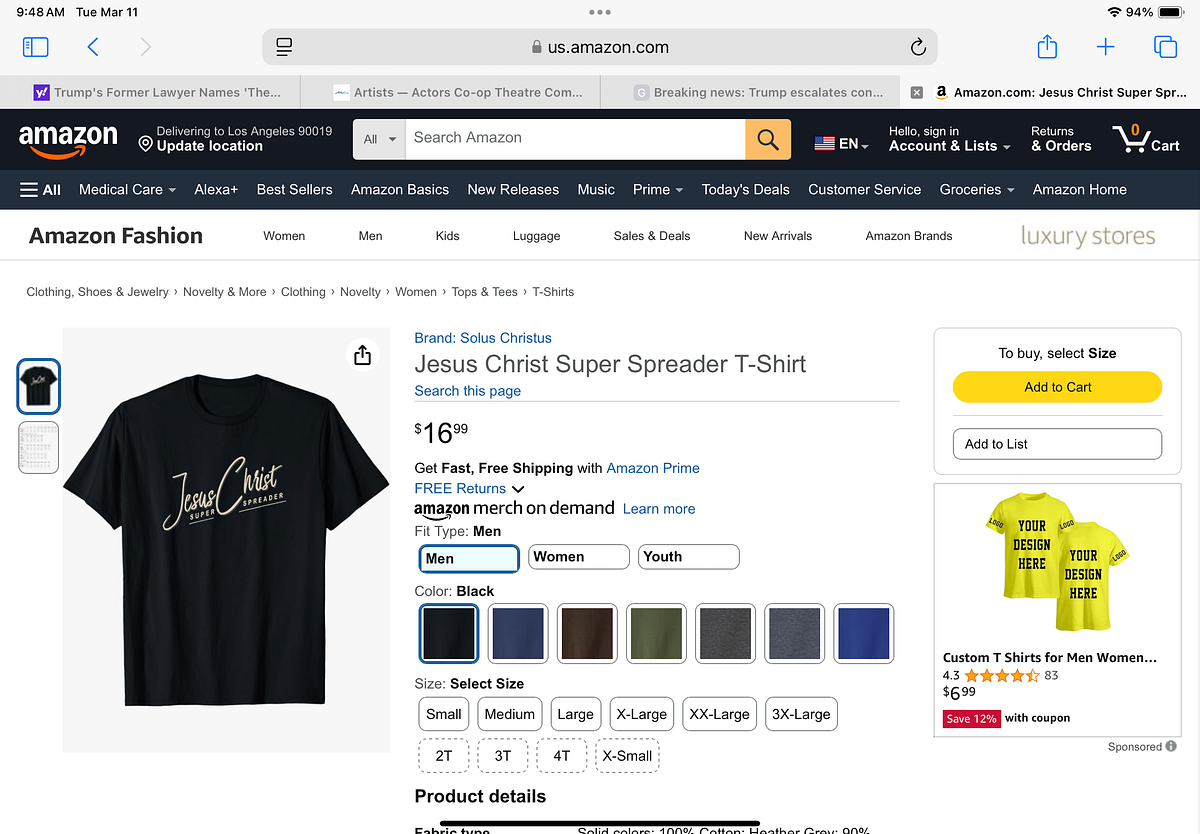Open Safari sidebar panel icon
1200x834 pixels.
click(35, 47)
